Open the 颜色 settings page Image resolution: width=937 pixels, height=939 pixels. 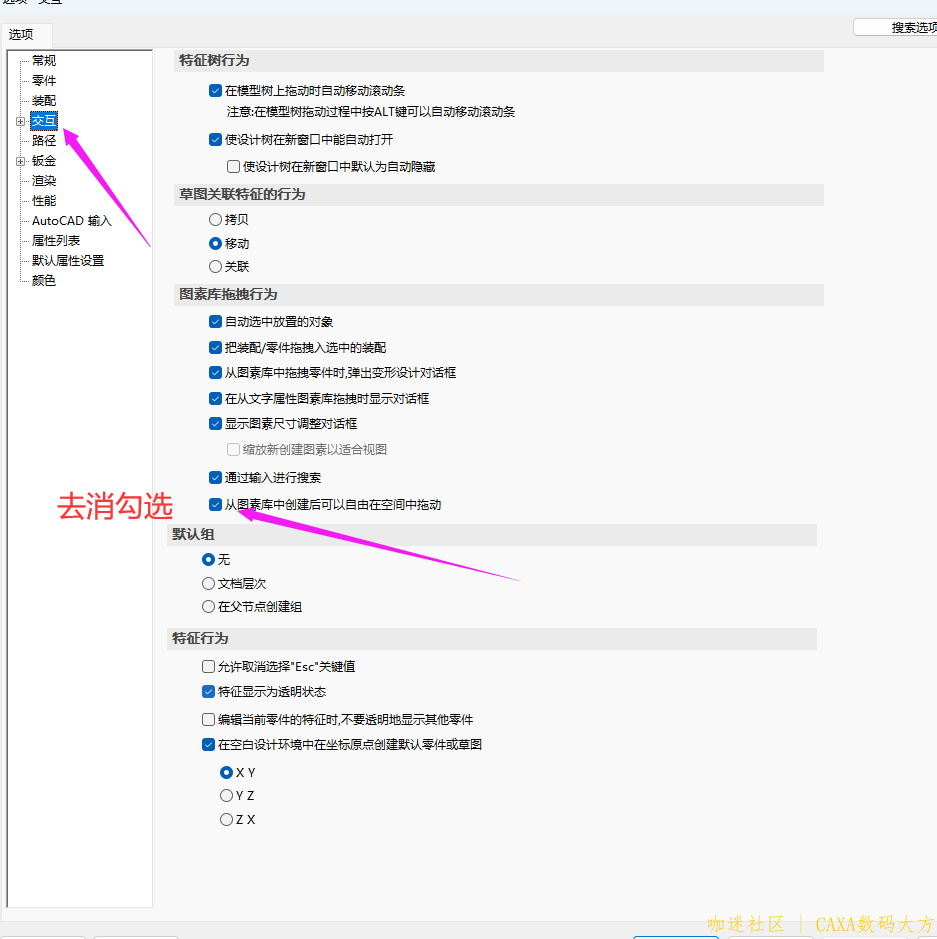(42, 280)
